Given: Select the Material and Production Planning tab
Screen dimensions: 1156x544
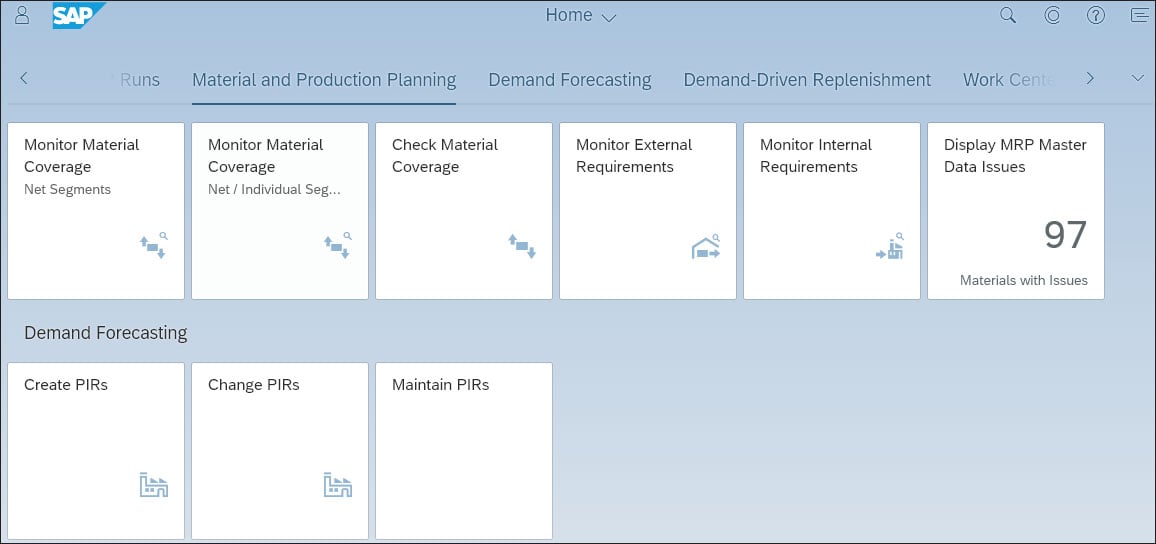Looking at the screenshot, I should pos(324,80).
